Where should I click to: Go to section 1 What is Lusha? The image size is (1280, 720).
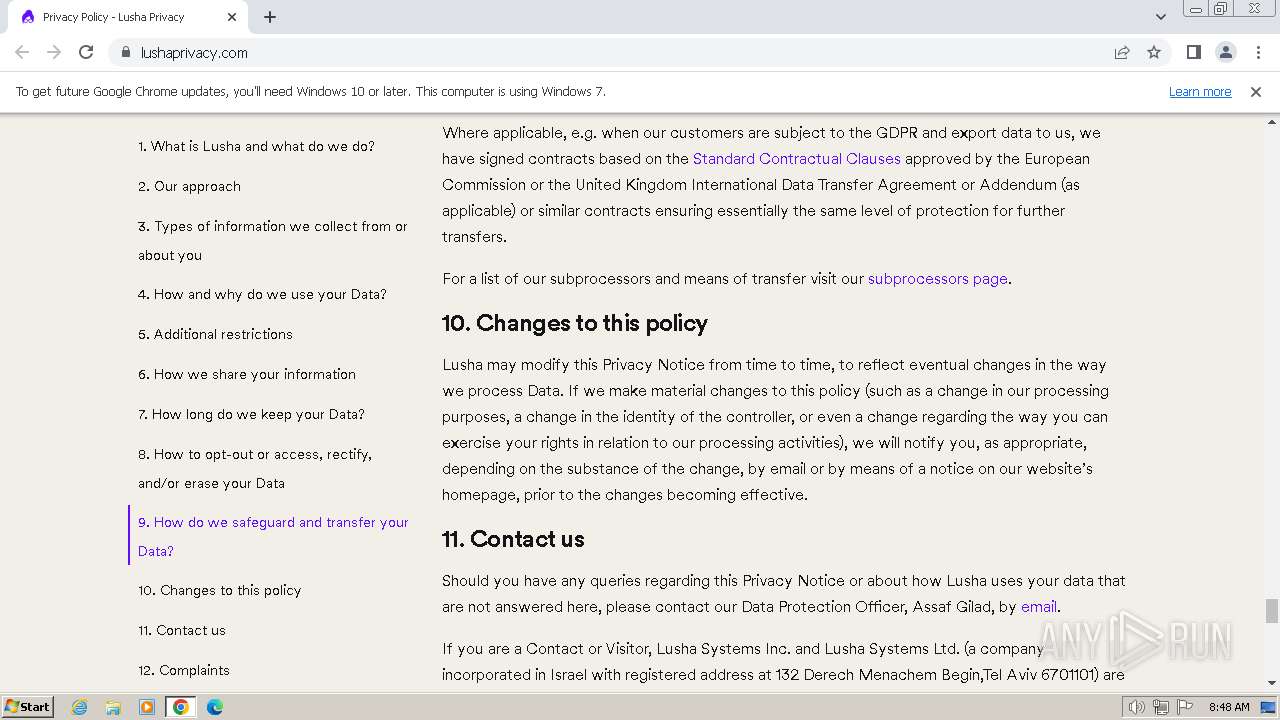[x=256, y=146]
